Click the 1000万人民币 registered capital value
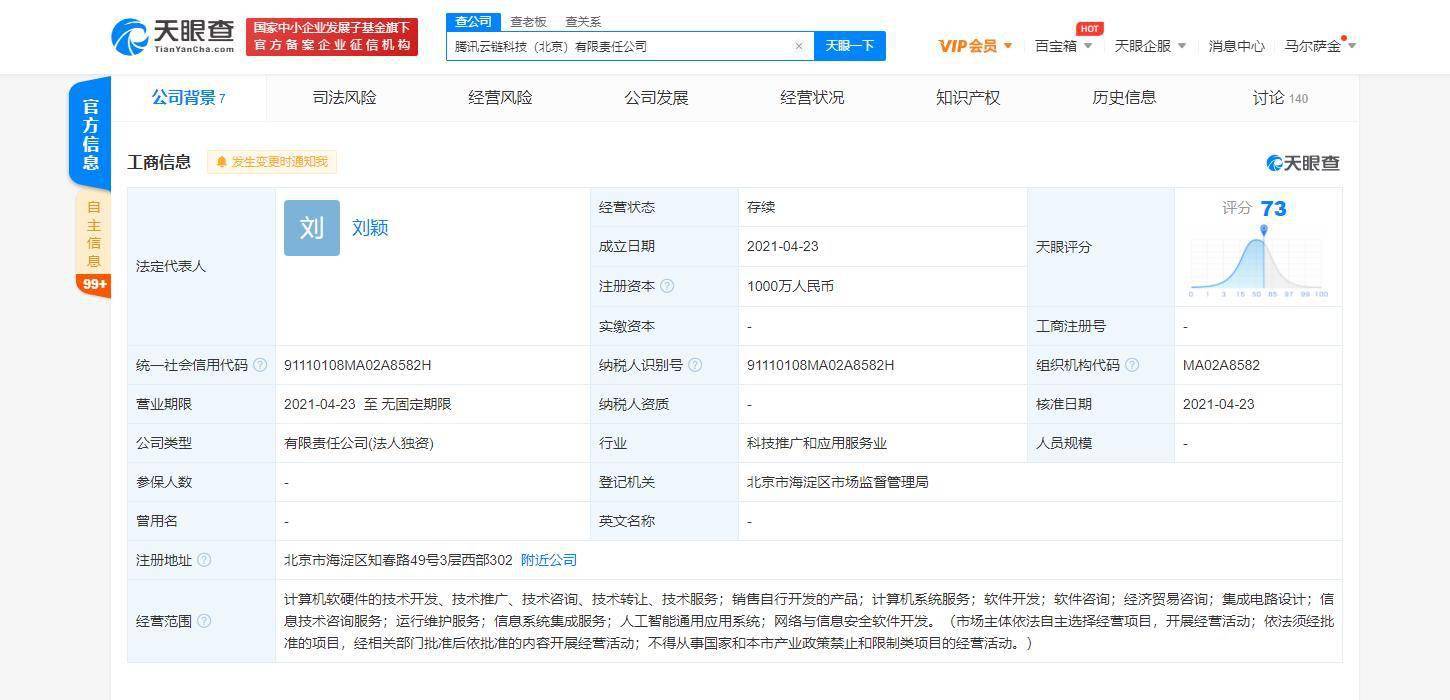Viewport: 1450px width, 700px height. coord(790,286)
